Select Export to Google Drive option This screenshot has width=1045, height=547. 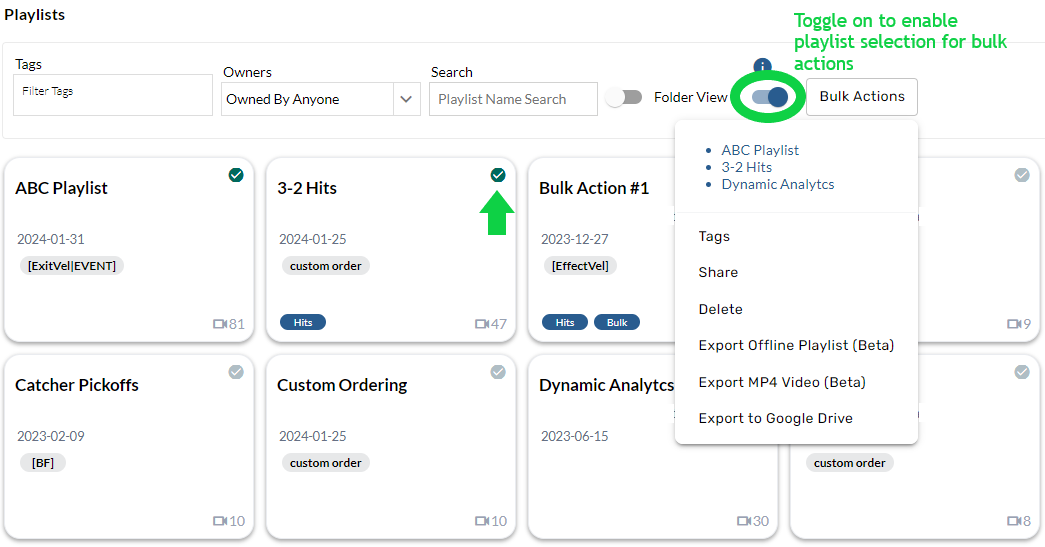coord(775,418)
